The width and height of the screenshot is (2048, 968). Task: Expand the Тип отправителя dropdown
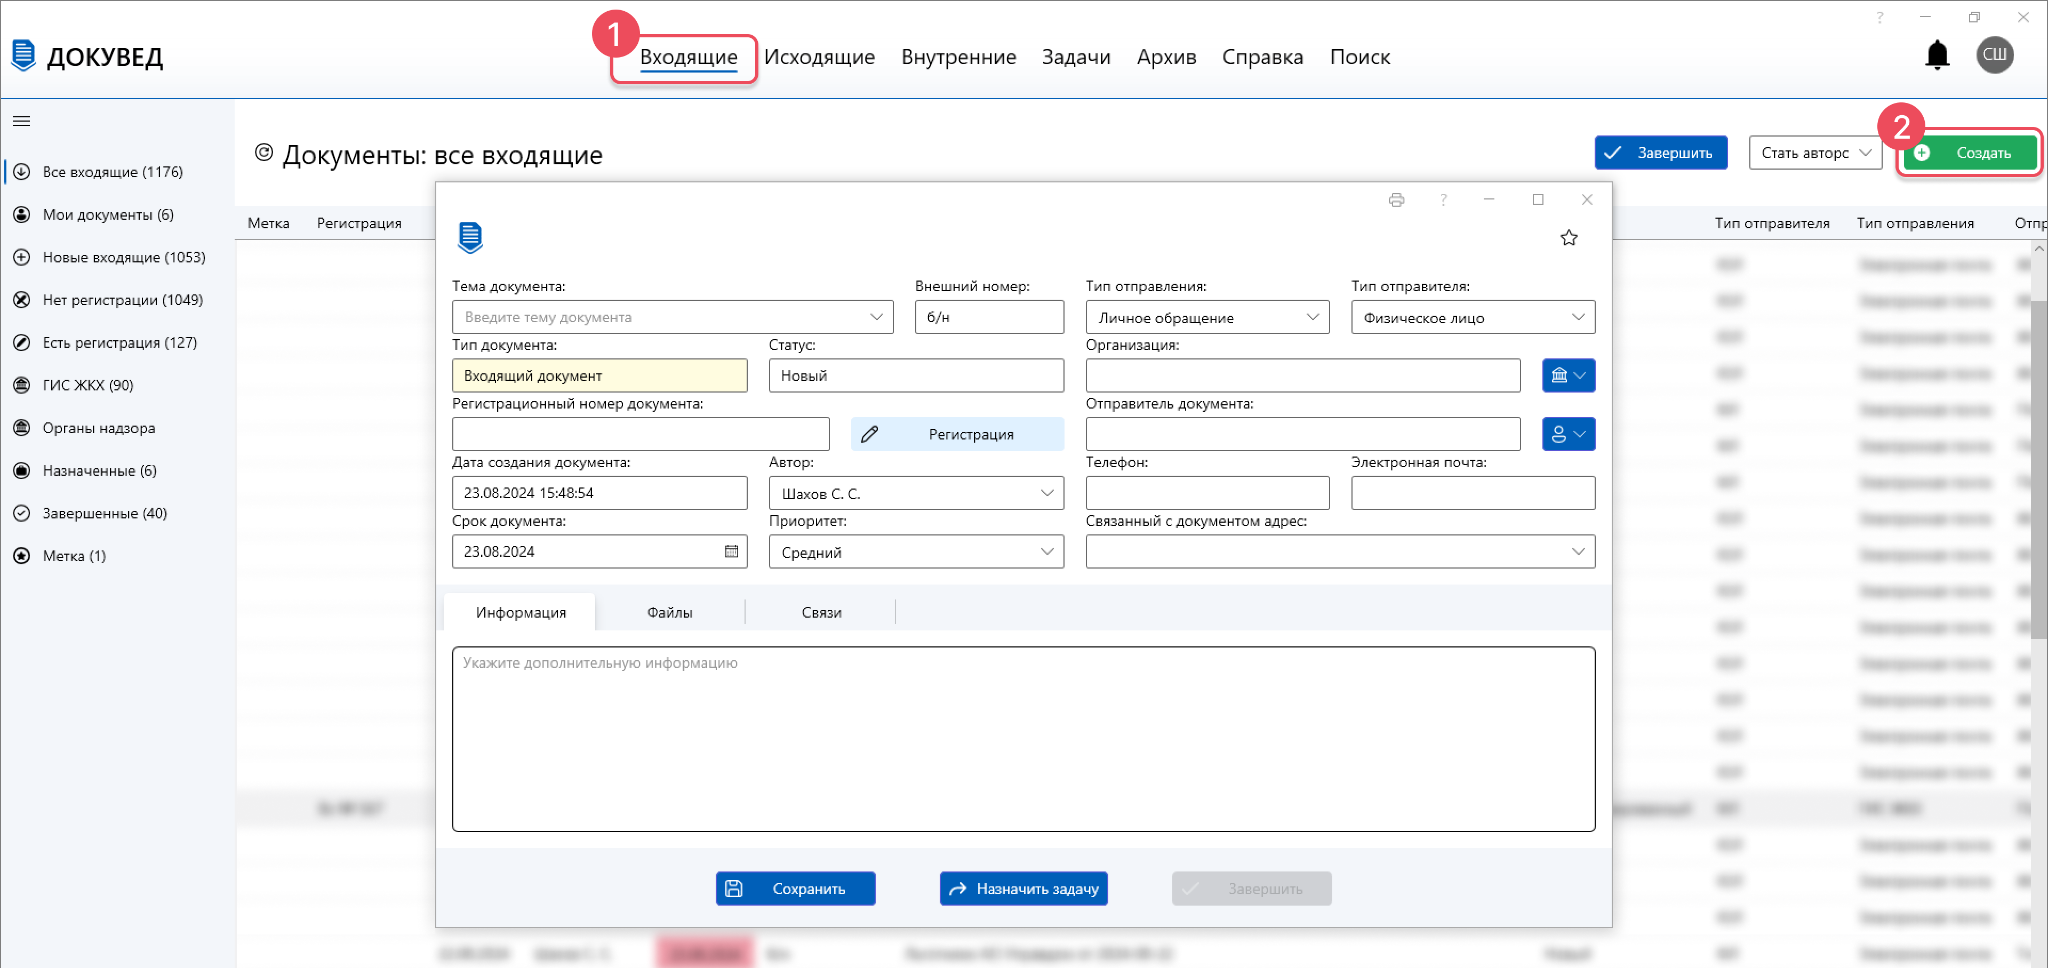[1472, 318]
